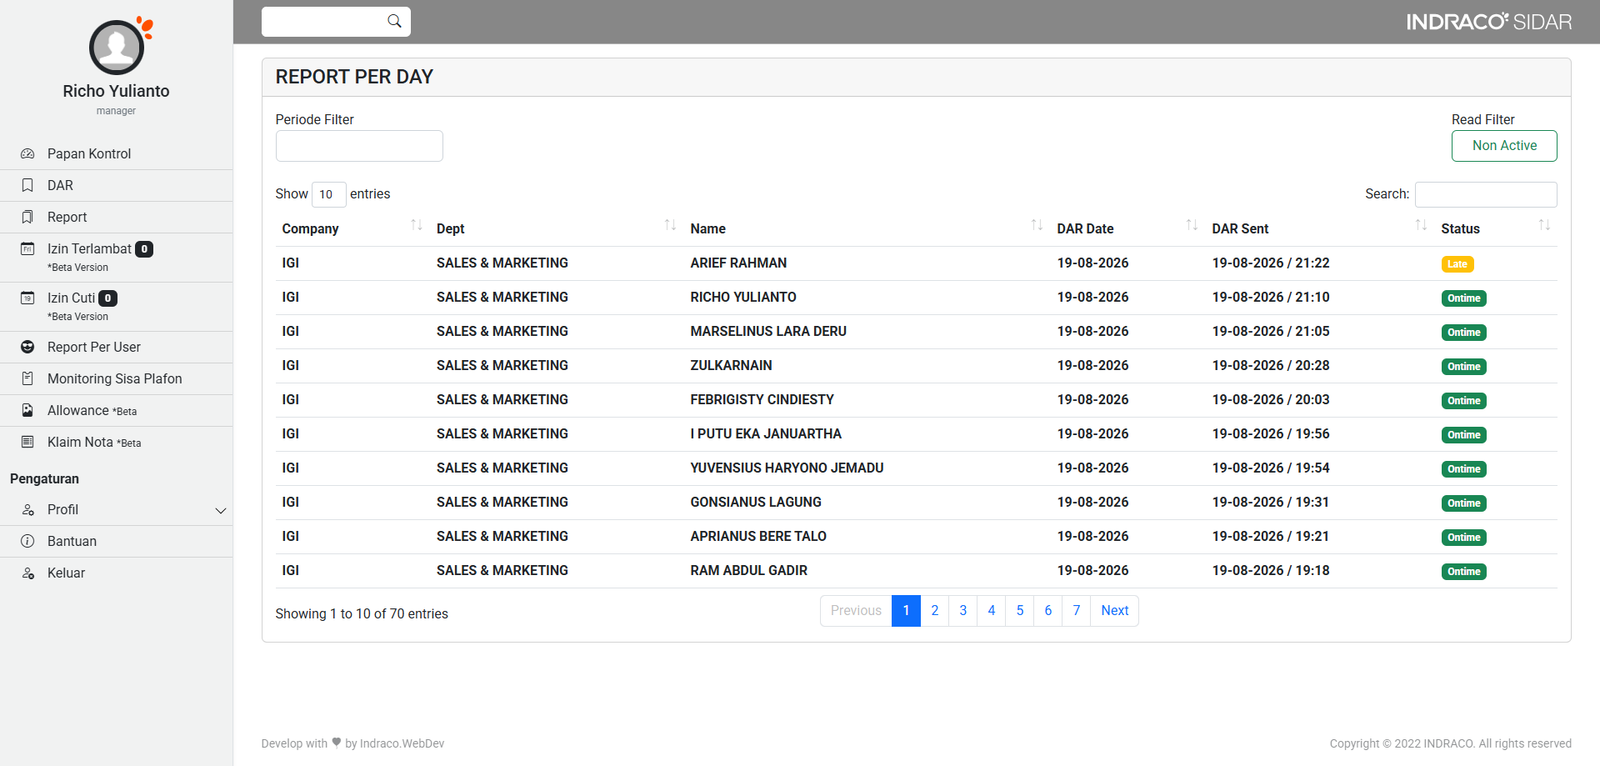Sort table by Company column arrows
Image resolution: width=1600 pixels, height=766 pixels.
pos(416,226)
